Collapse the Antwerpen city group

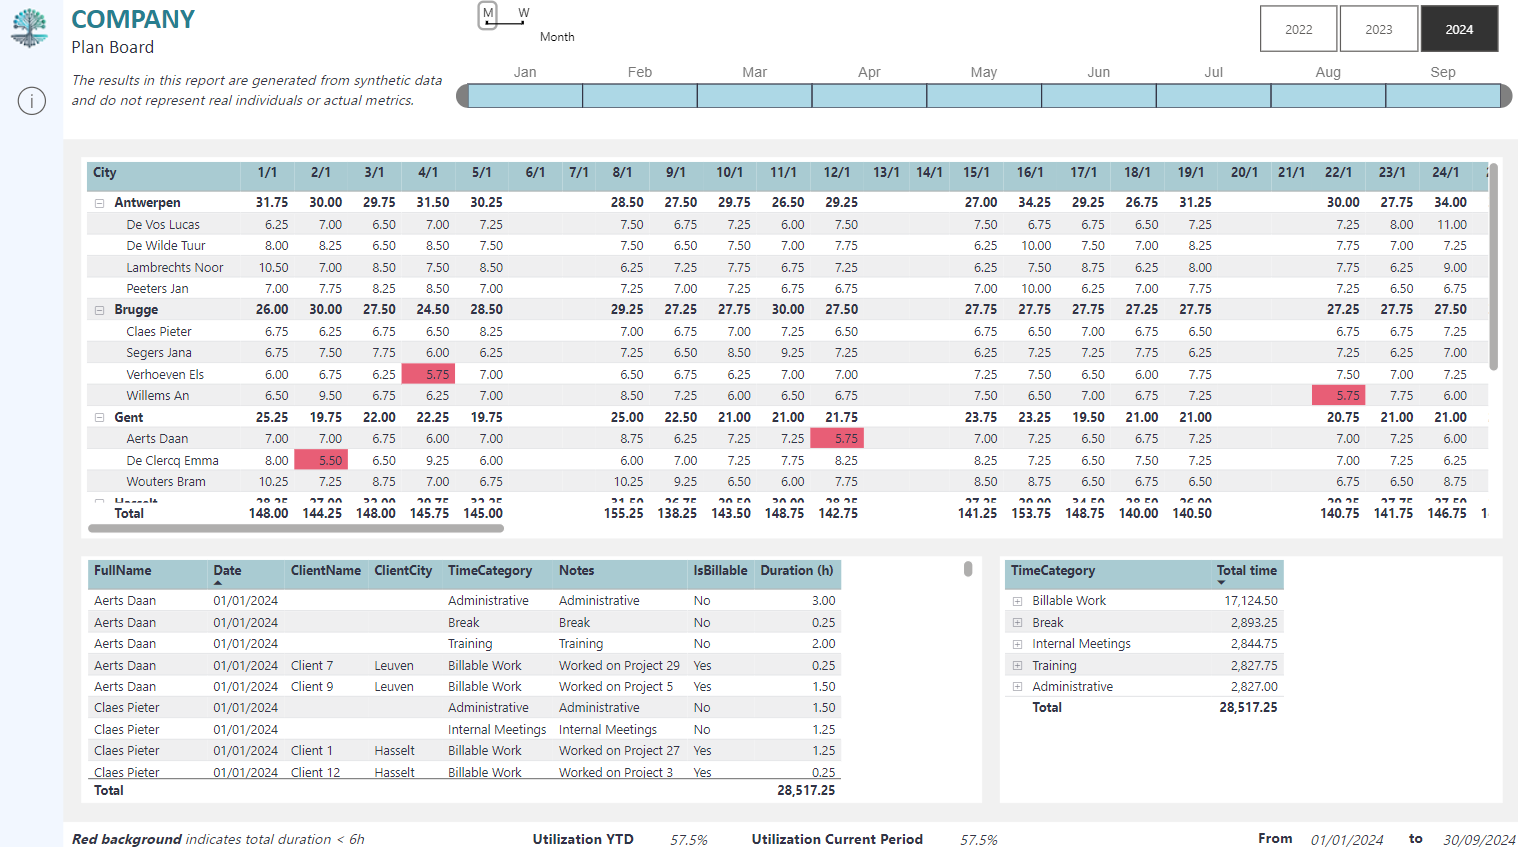coord(100,203)
